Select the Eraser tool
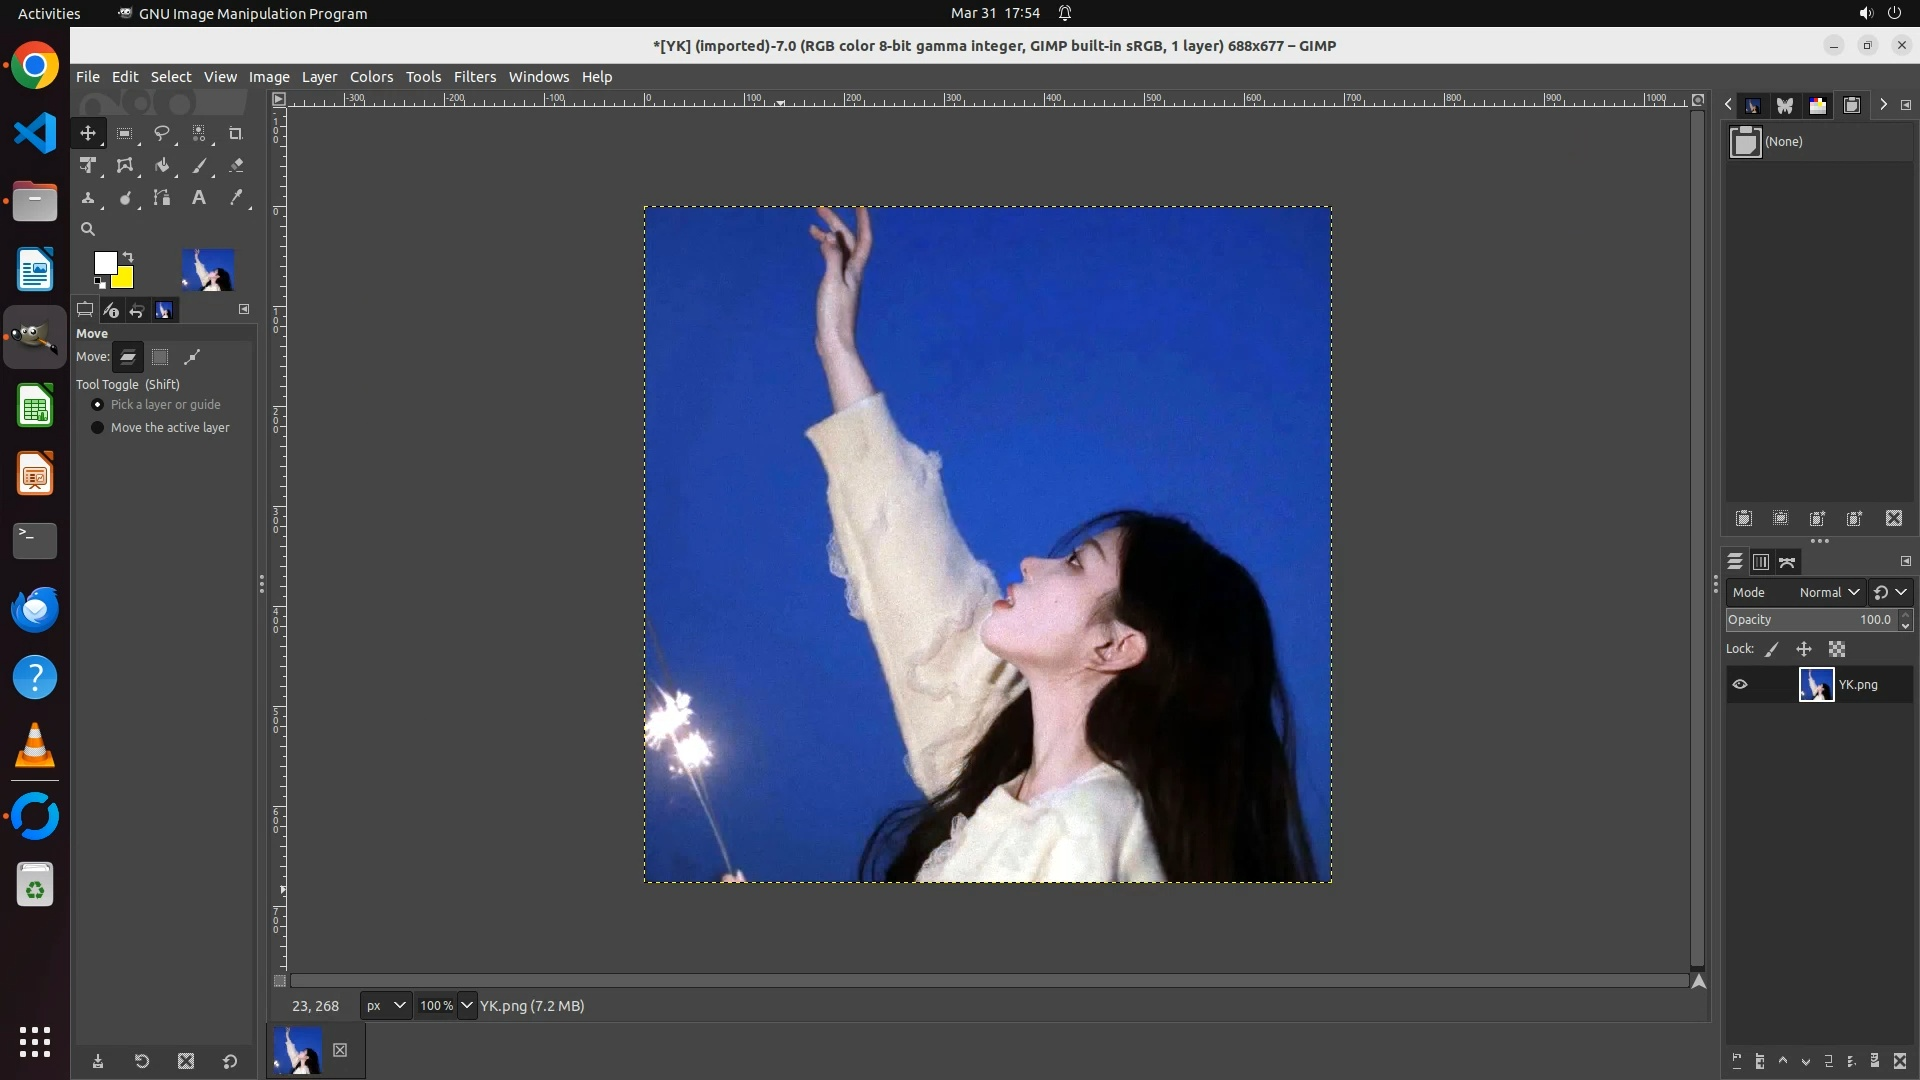 click(x=236, y=166)
